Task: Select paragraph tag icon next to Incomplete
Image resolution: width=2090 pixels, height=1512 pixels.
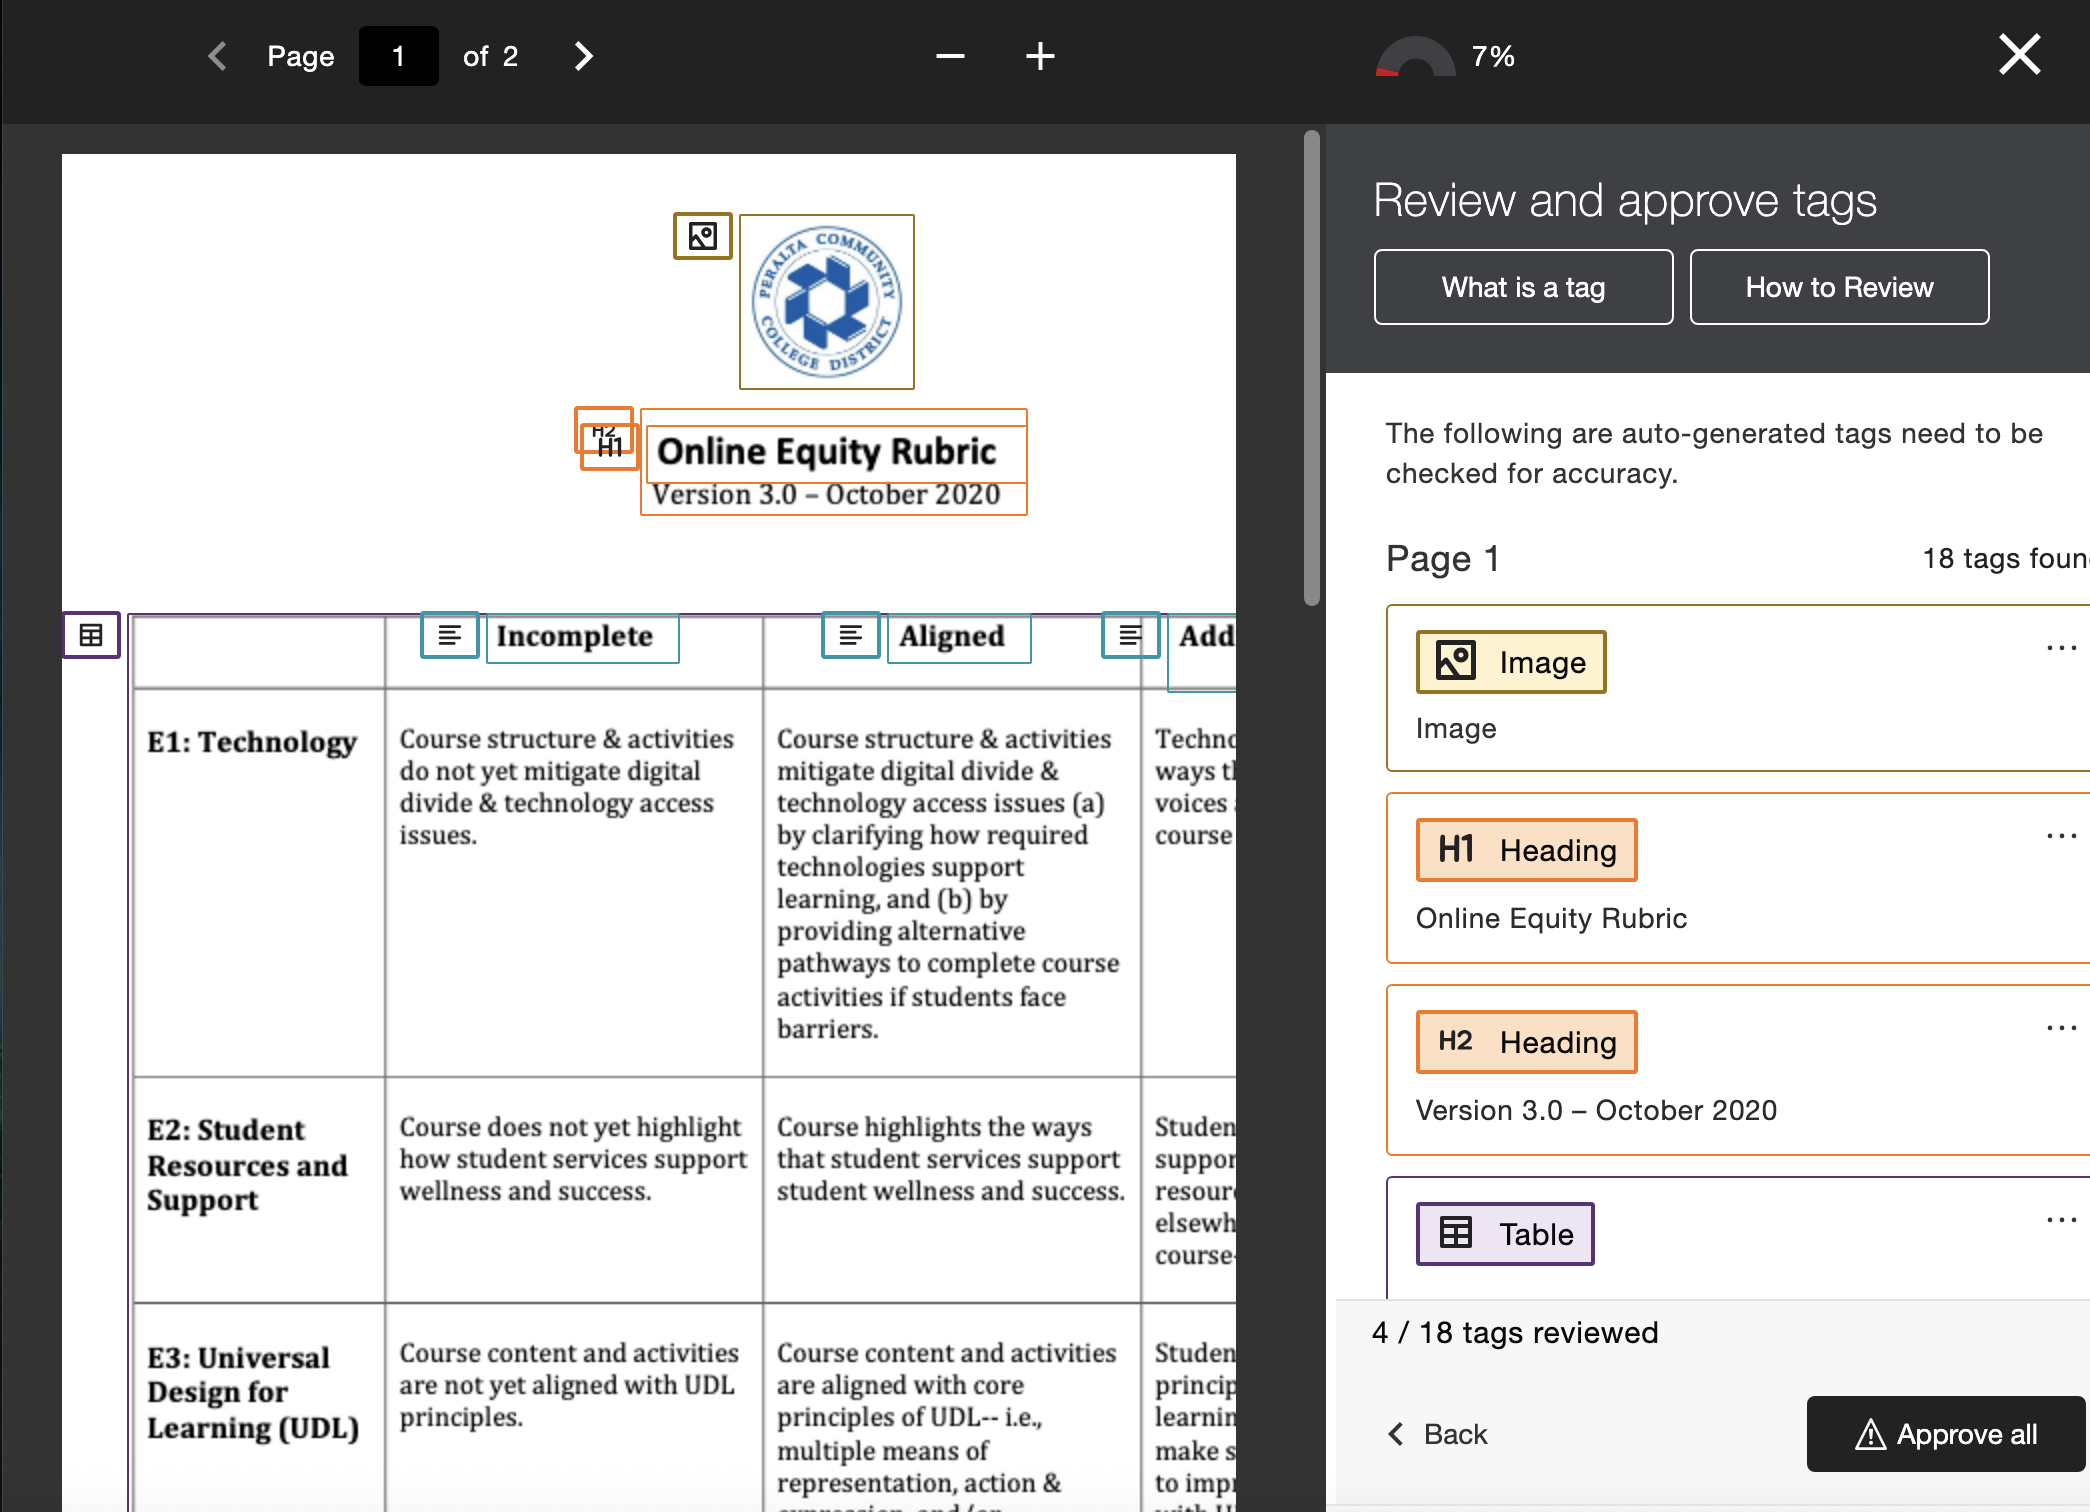Action: (450, 635)
